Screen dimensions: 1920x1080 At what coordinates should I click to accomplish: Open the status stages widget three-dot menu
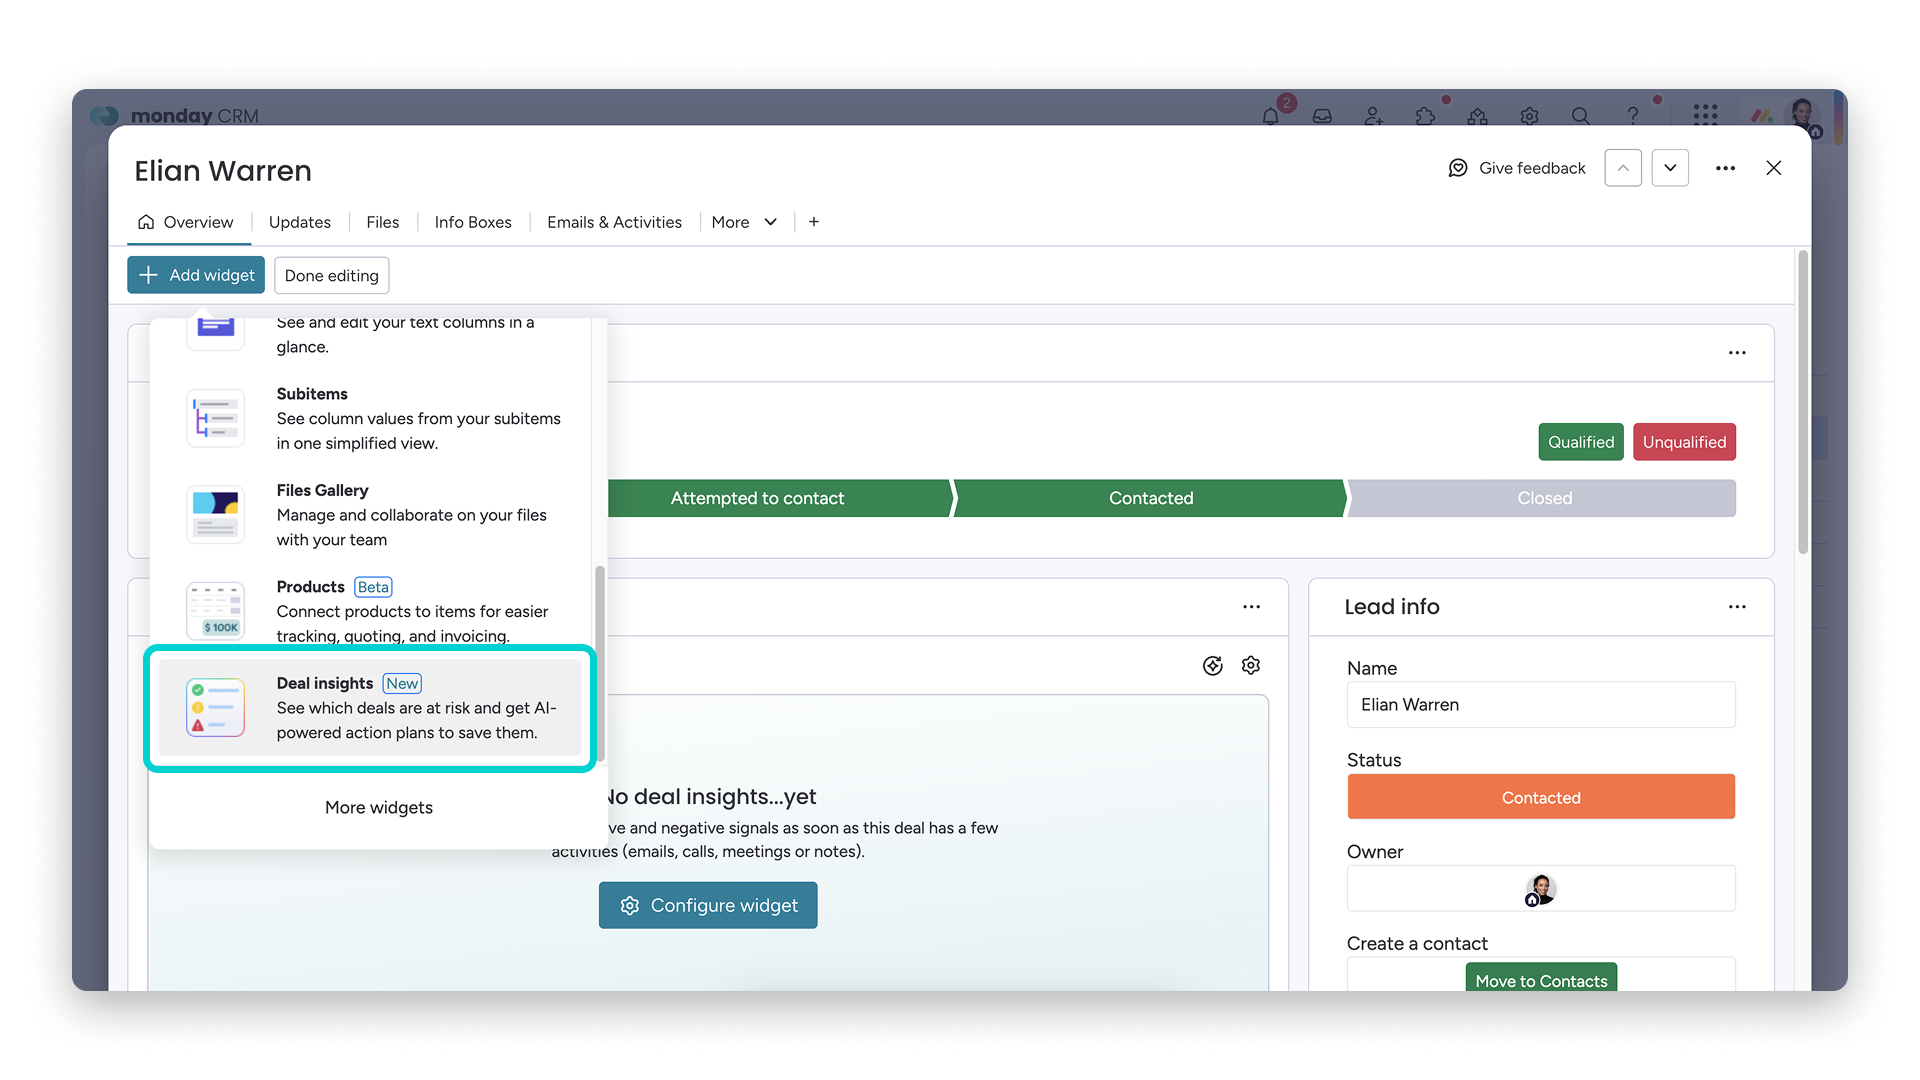[1737, 353]
